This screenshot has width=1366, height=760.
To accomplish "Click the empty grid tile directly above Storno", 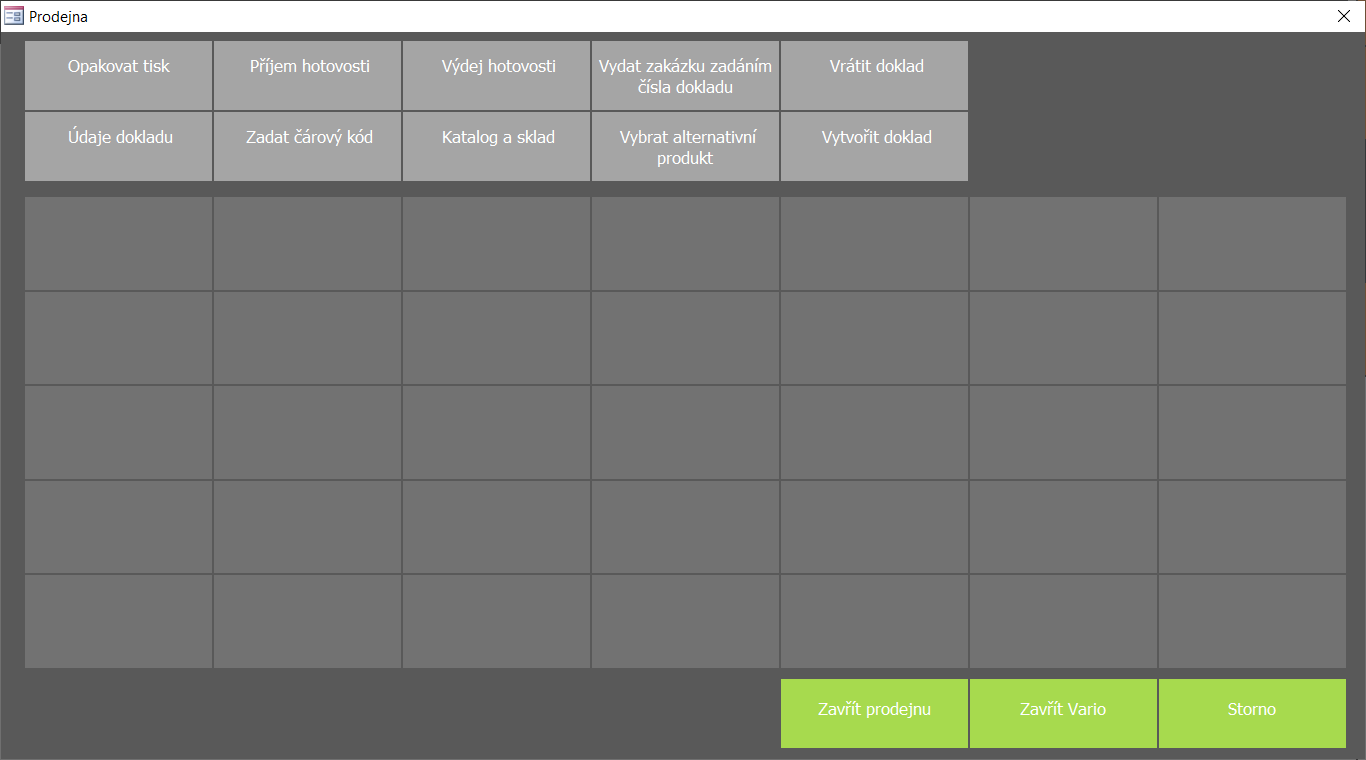I will (1252, 621).
